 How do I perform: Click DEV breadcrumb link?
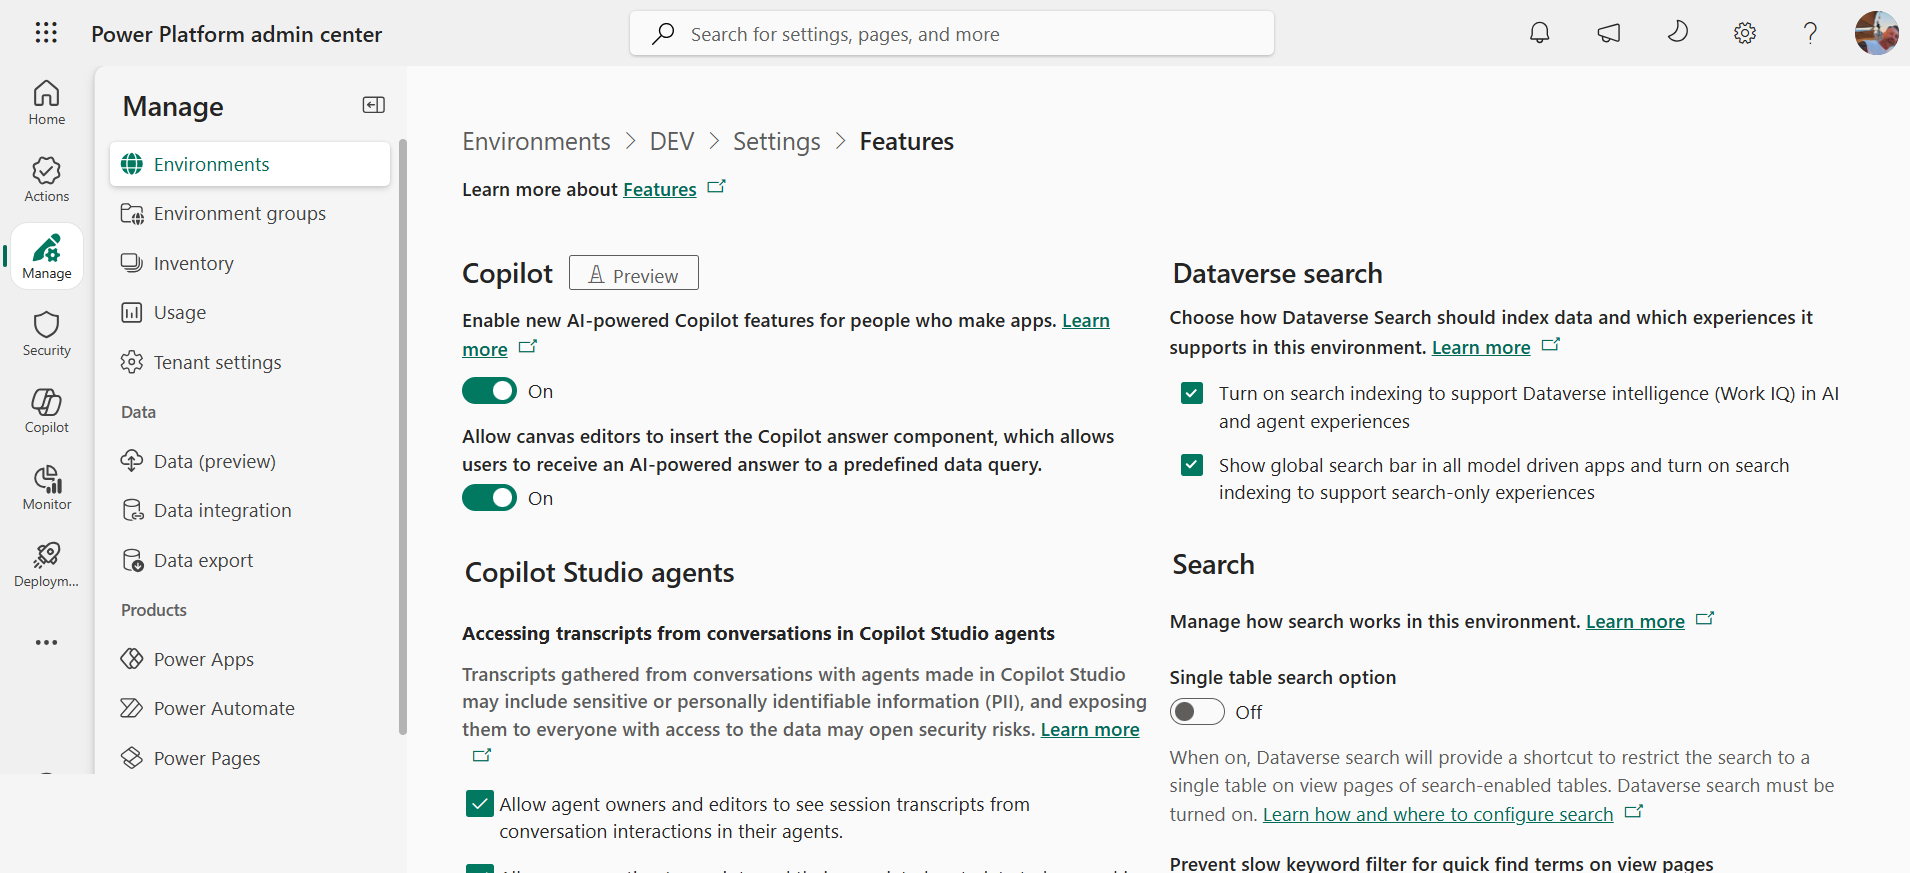coord(672,141)
